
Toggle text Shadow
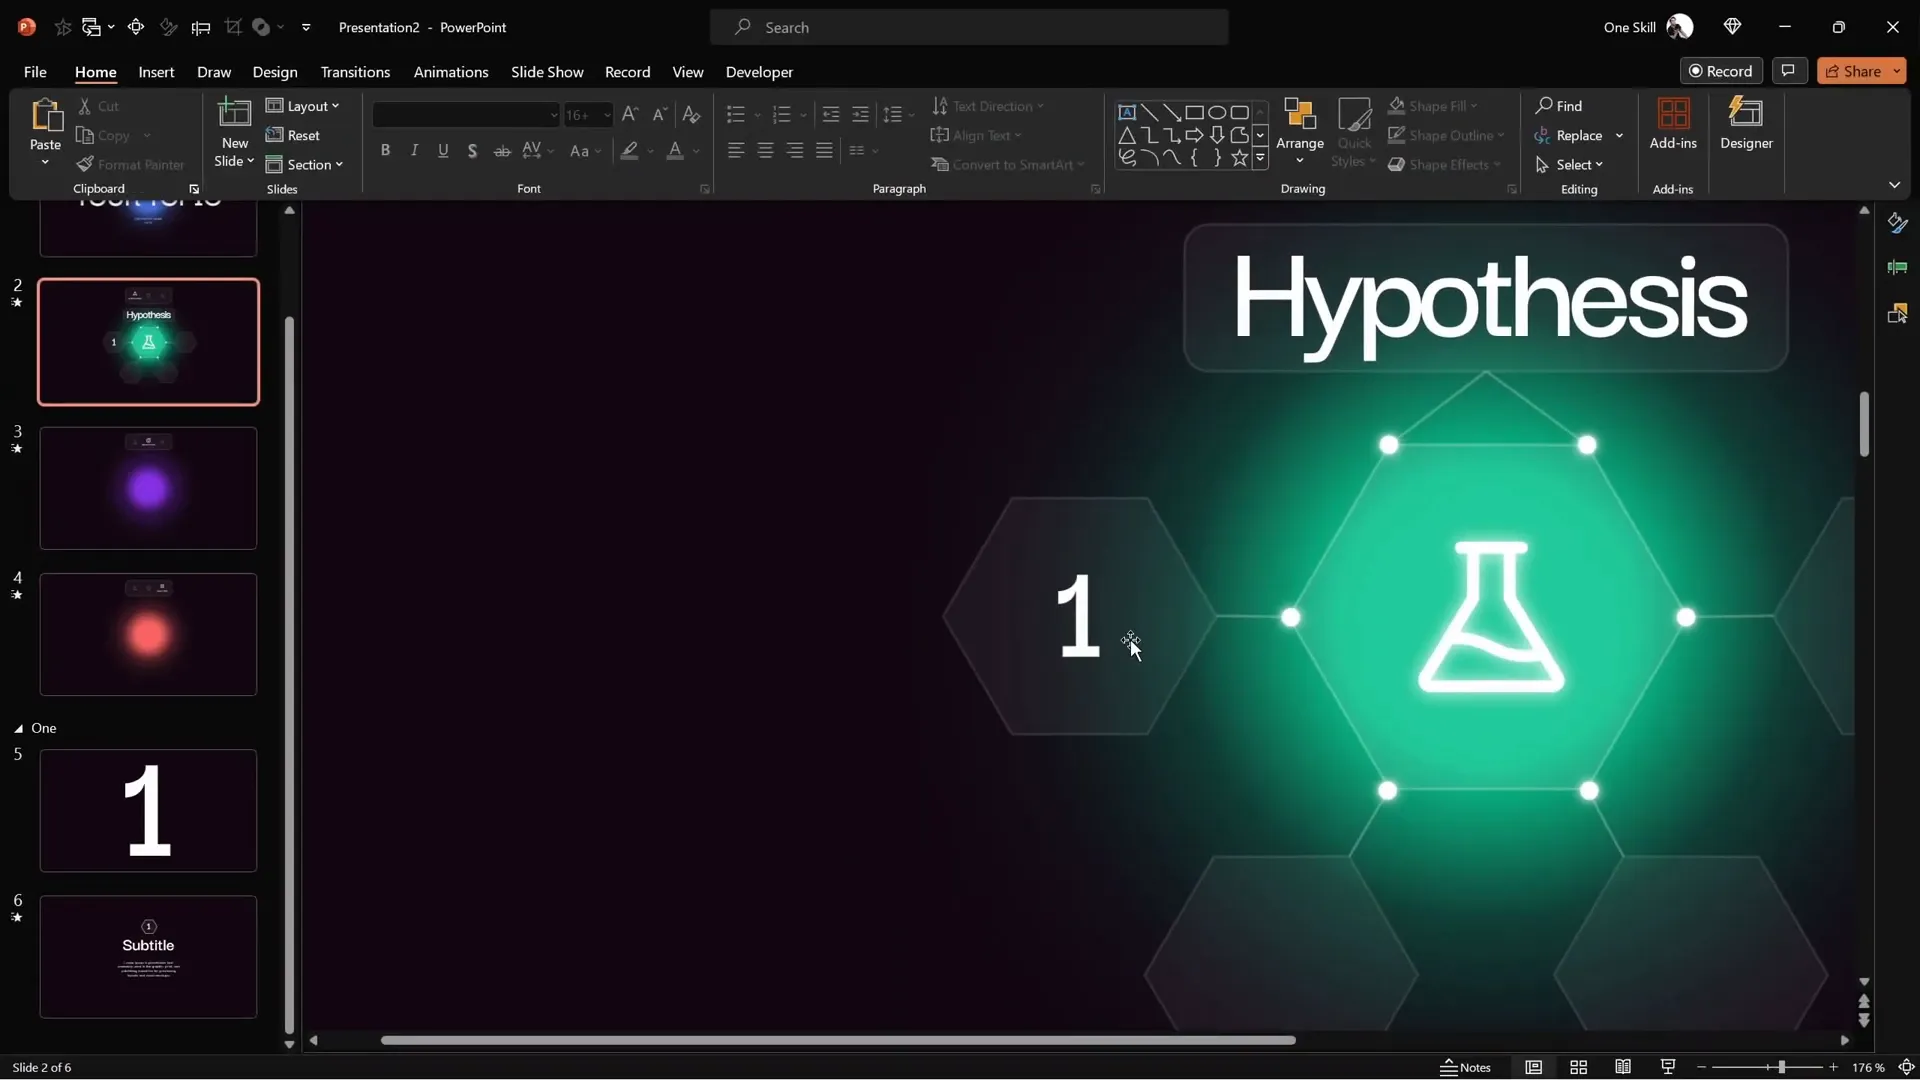[472, 150]
